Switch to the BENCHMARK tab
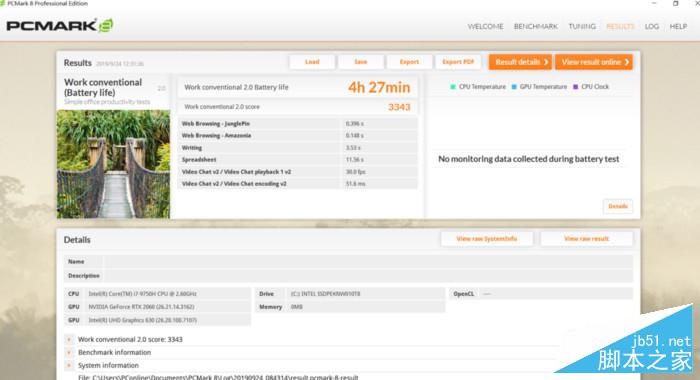This screenshot has width=700, height=380. (x=536, y=26)
